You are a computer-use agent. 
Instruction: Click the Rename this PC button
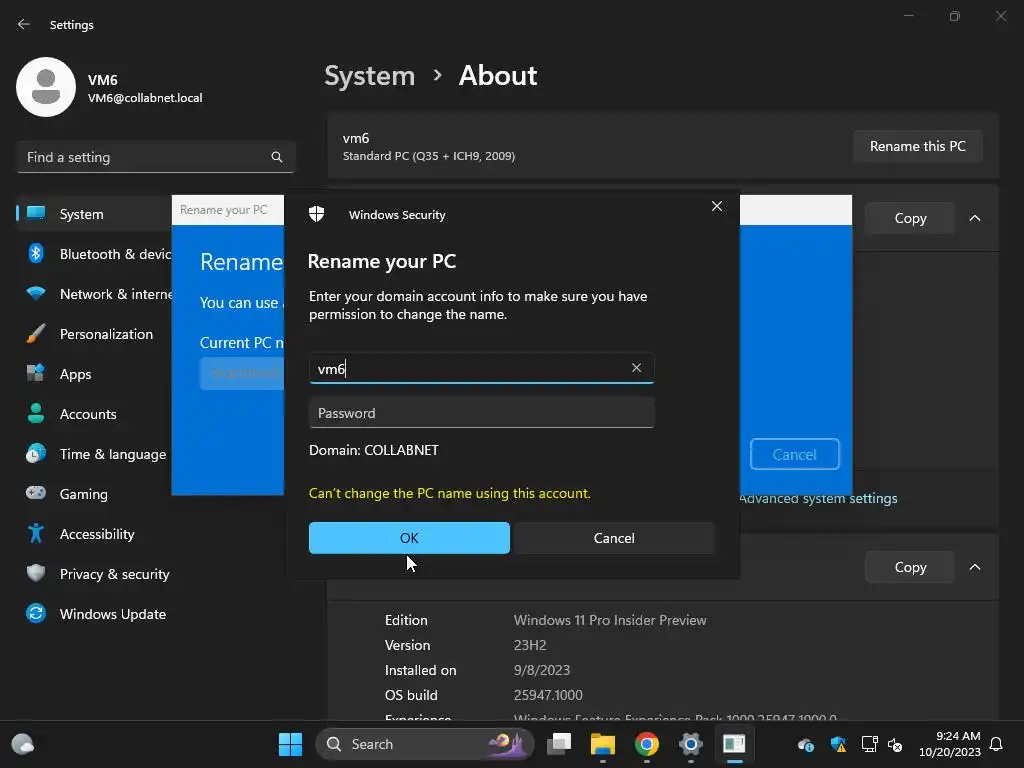918,146
